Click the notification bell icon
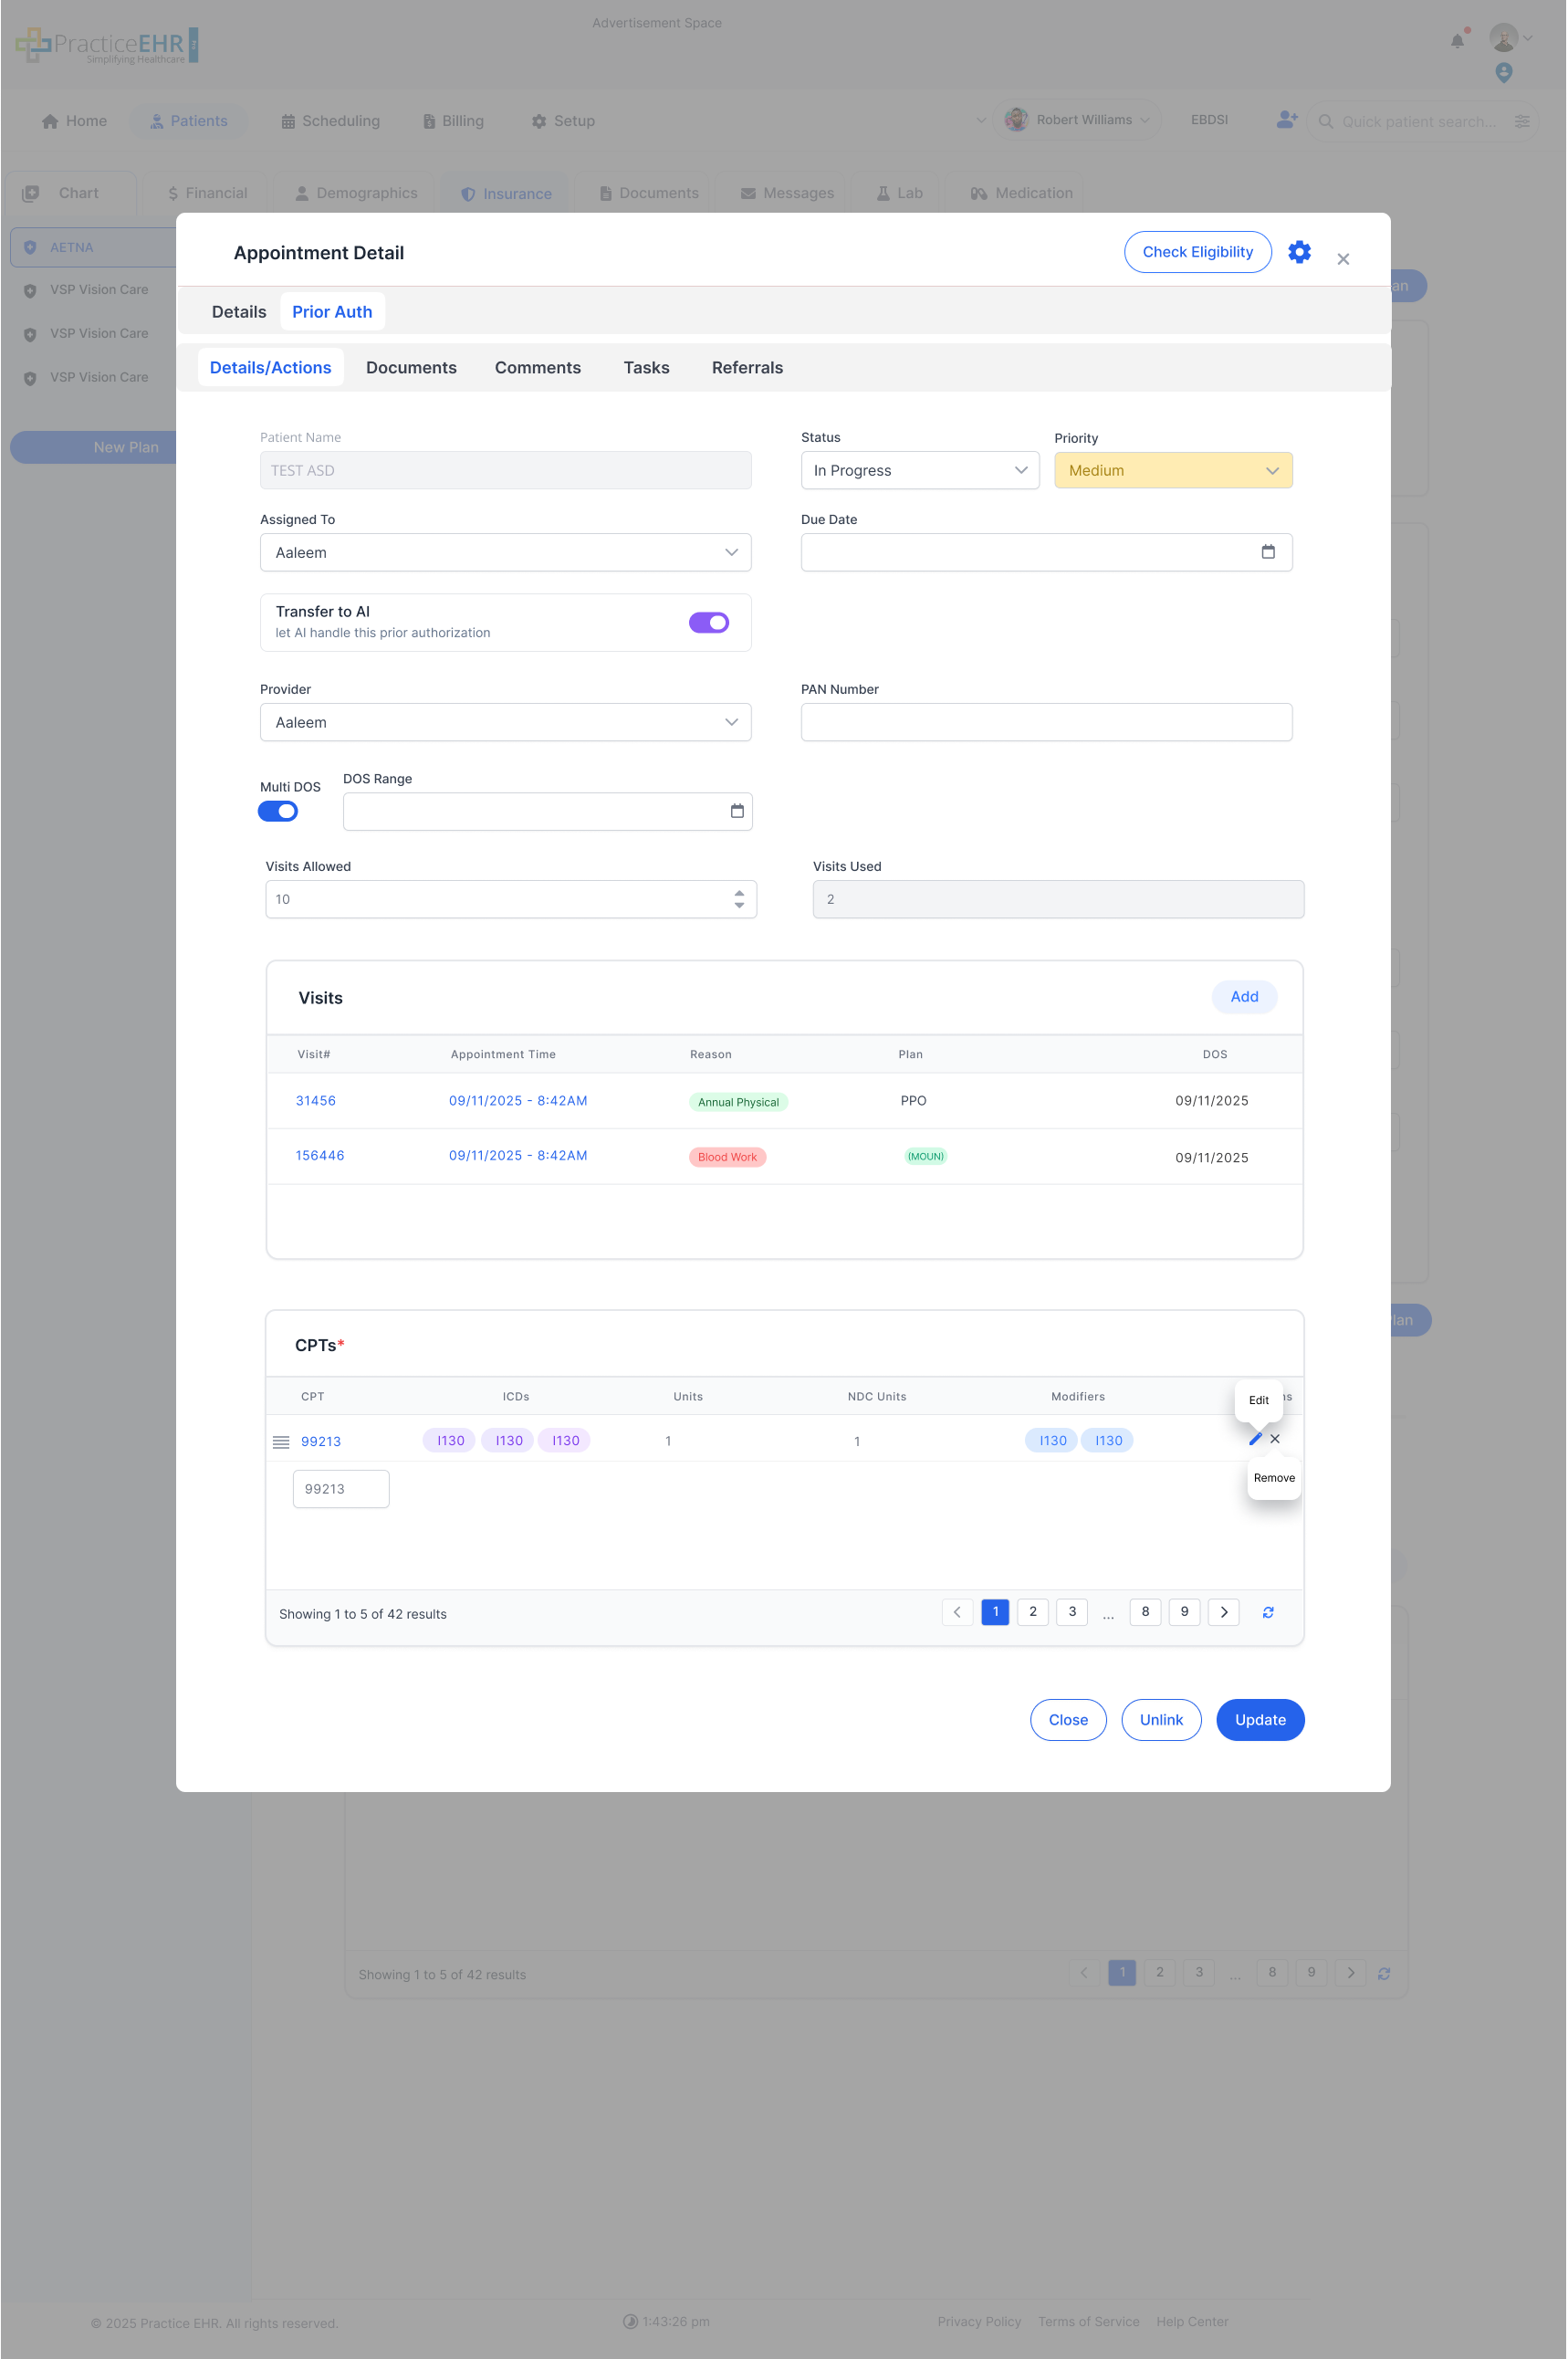Image resolution: width=1568 pixels, height=2359 pixels. pos(1457,40)
